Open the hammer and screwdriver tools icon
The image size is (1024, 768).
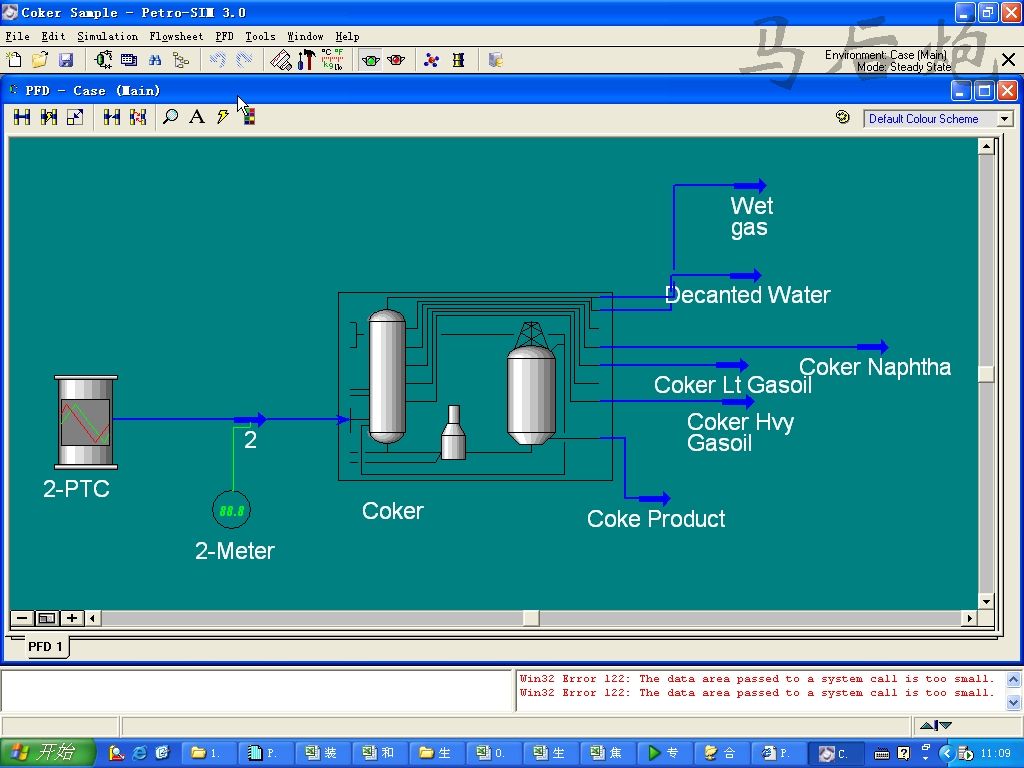point(307,60)
